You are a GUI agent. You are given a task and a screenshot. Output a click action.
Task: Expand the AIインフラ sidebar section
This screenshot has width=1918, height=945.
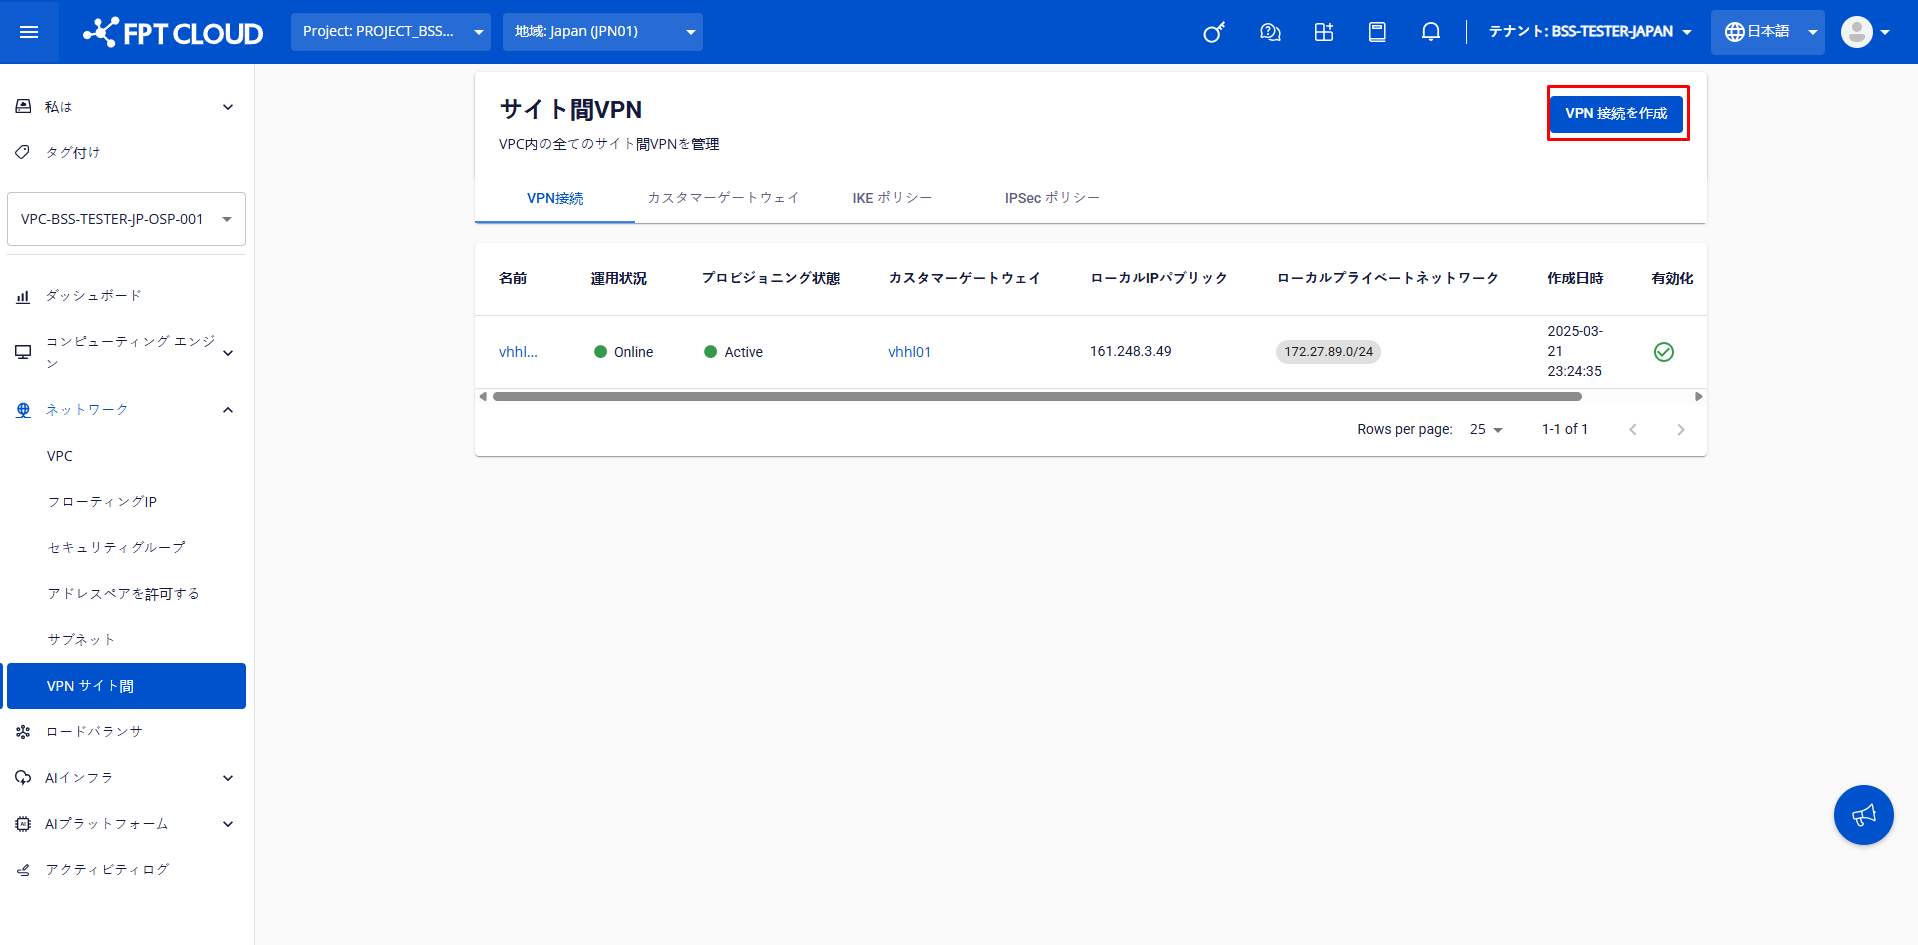tap(126, 778)
